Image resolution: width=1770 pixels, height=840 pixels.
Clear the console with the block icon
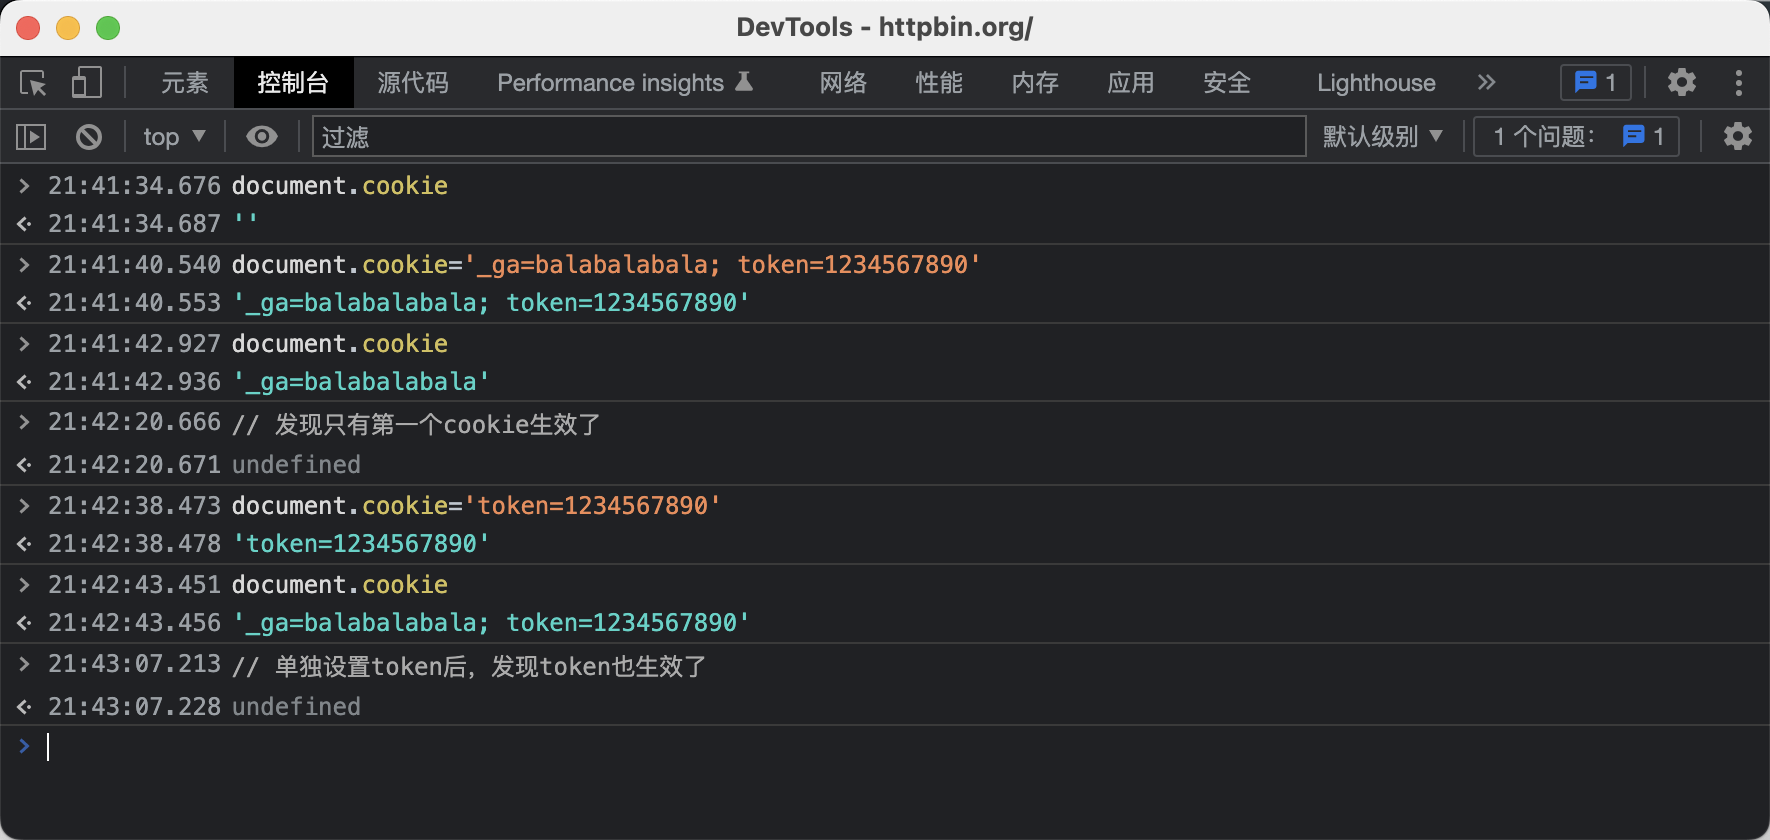coord(89,137)
